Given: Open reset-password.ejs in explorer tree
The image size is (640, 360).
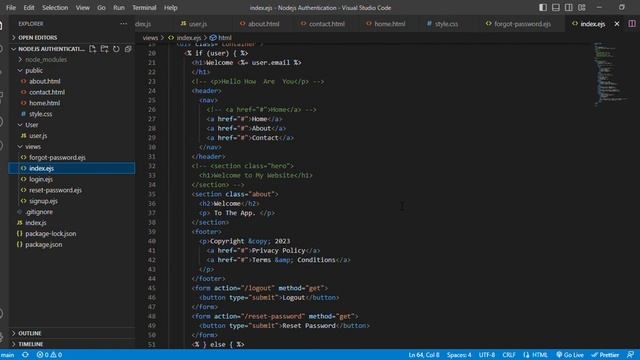Looking at the screenshot, I should (x=55, y=190).
